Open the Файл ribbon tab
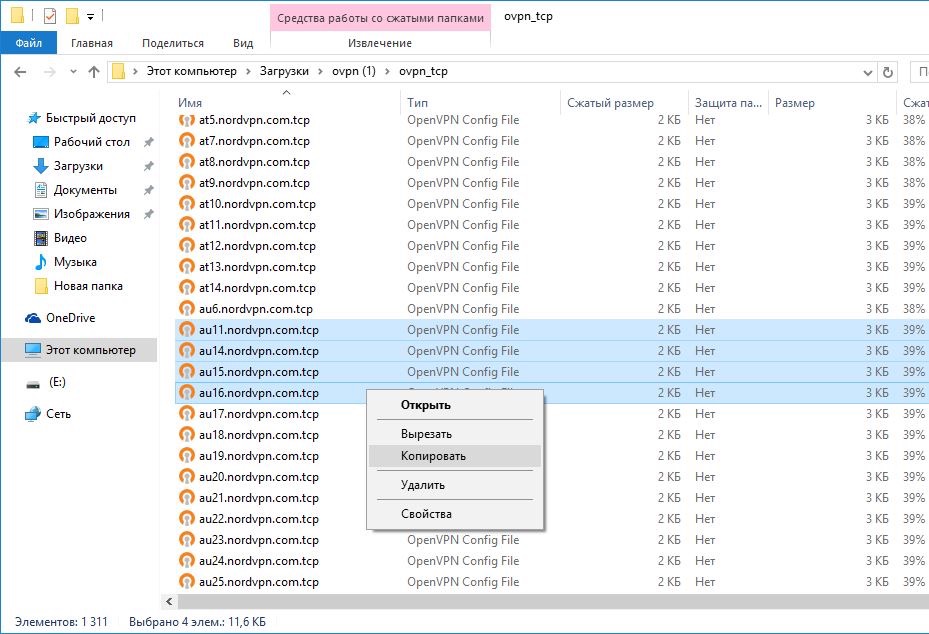929x634 pixels. 27,43
